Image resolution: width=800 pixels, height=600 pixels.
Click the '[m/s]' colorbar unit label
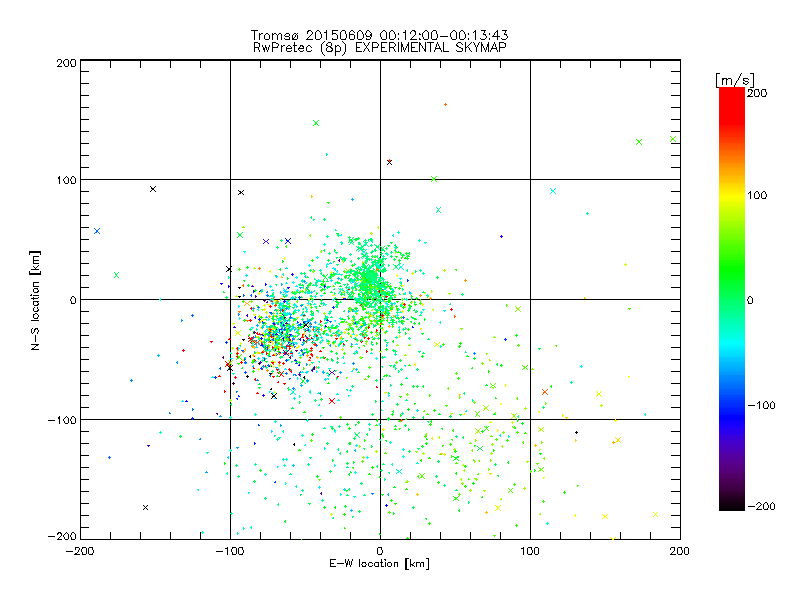pyautogui.click(x=735, y=81)
